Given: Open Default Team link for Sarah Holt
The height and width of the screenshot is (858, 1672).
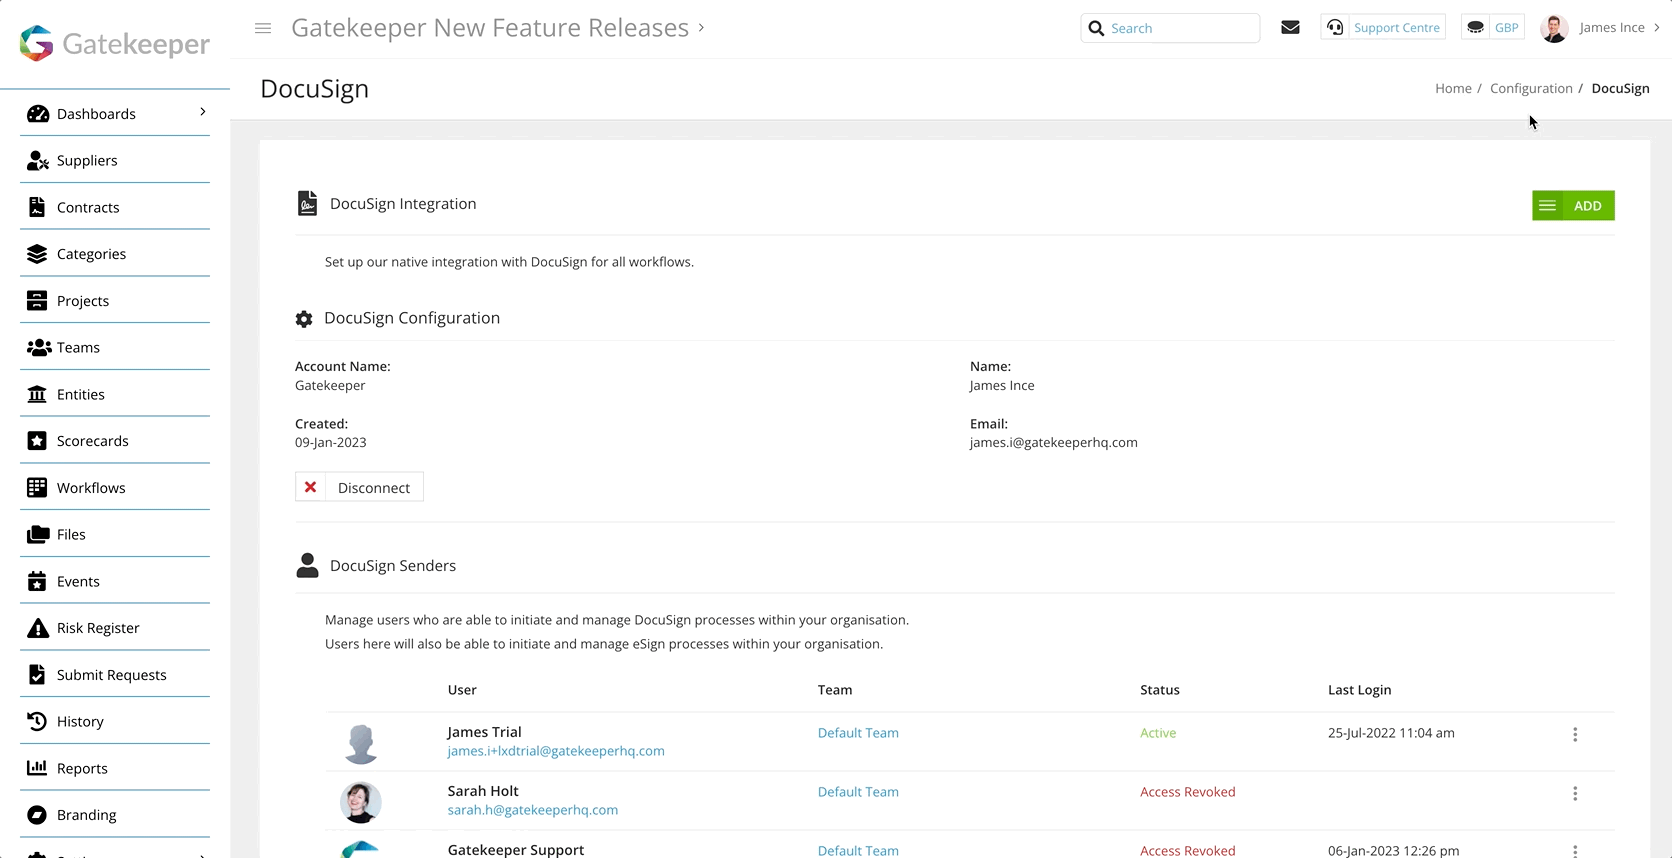Looking at the screenshot, I should click(x=858, y=792).
